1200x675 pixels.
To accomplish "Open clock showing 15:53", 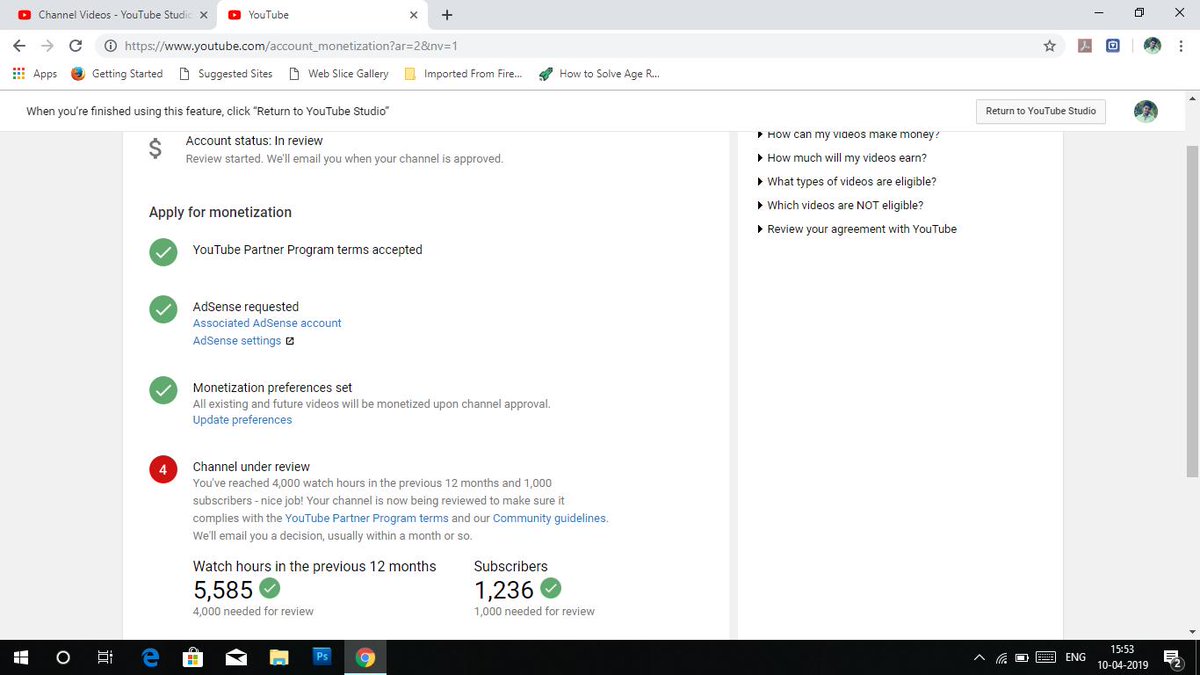I will [x=1121, y=657].
